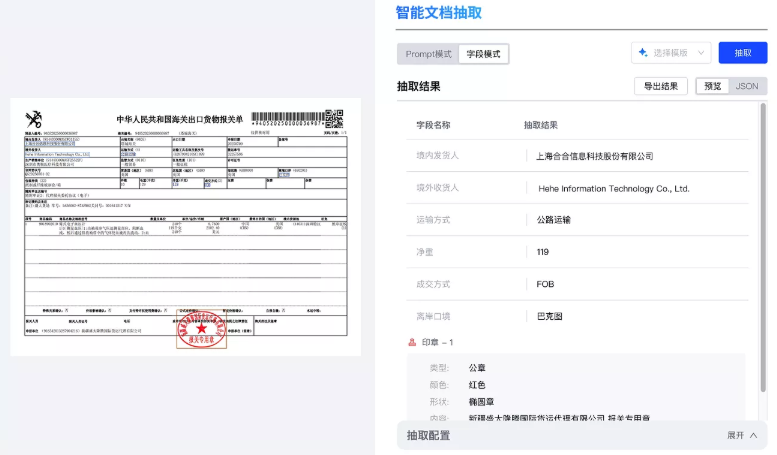Click the QR code on the document

(x=334, y=119)
